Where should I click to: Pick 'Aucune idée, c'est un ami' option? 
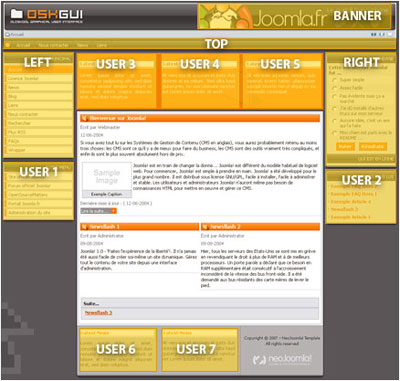(334, 121)
